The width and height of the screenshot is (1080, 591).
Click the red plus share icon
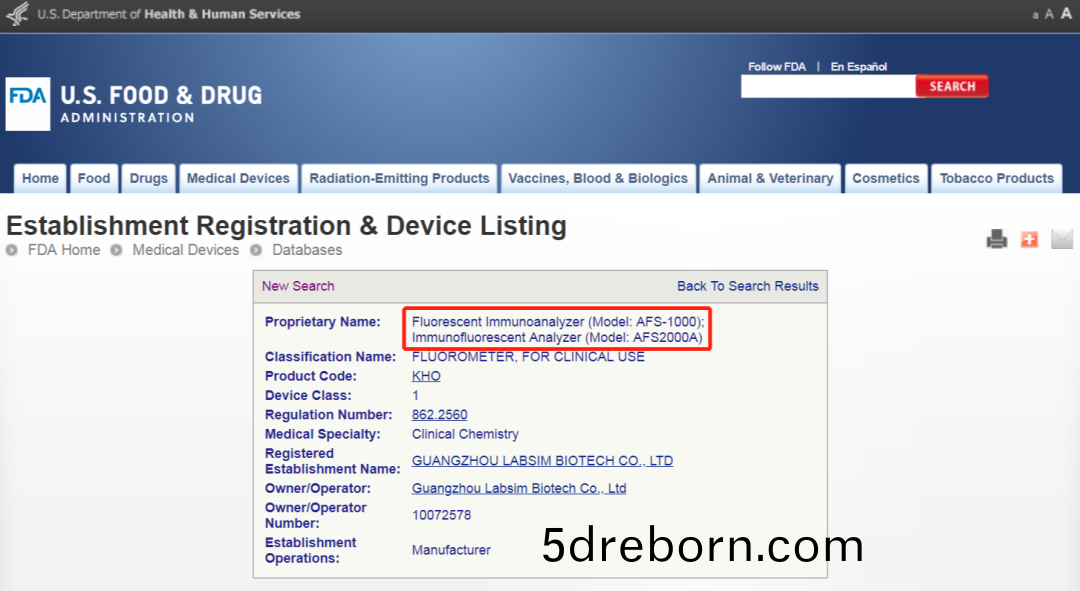(x=1029, y=239)
